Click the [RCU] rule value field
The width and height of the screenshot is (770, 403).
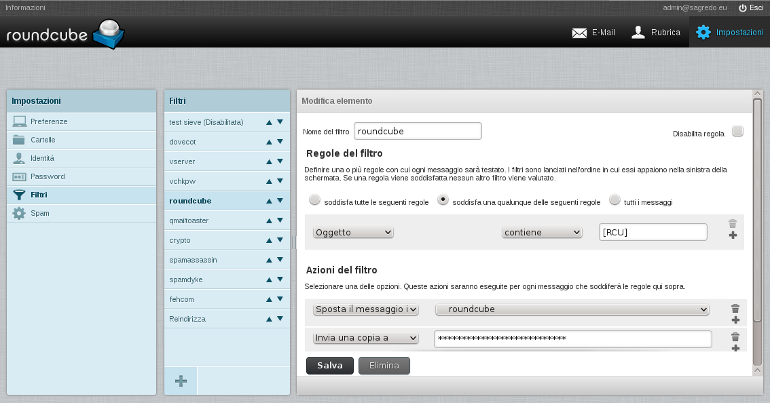653,232
